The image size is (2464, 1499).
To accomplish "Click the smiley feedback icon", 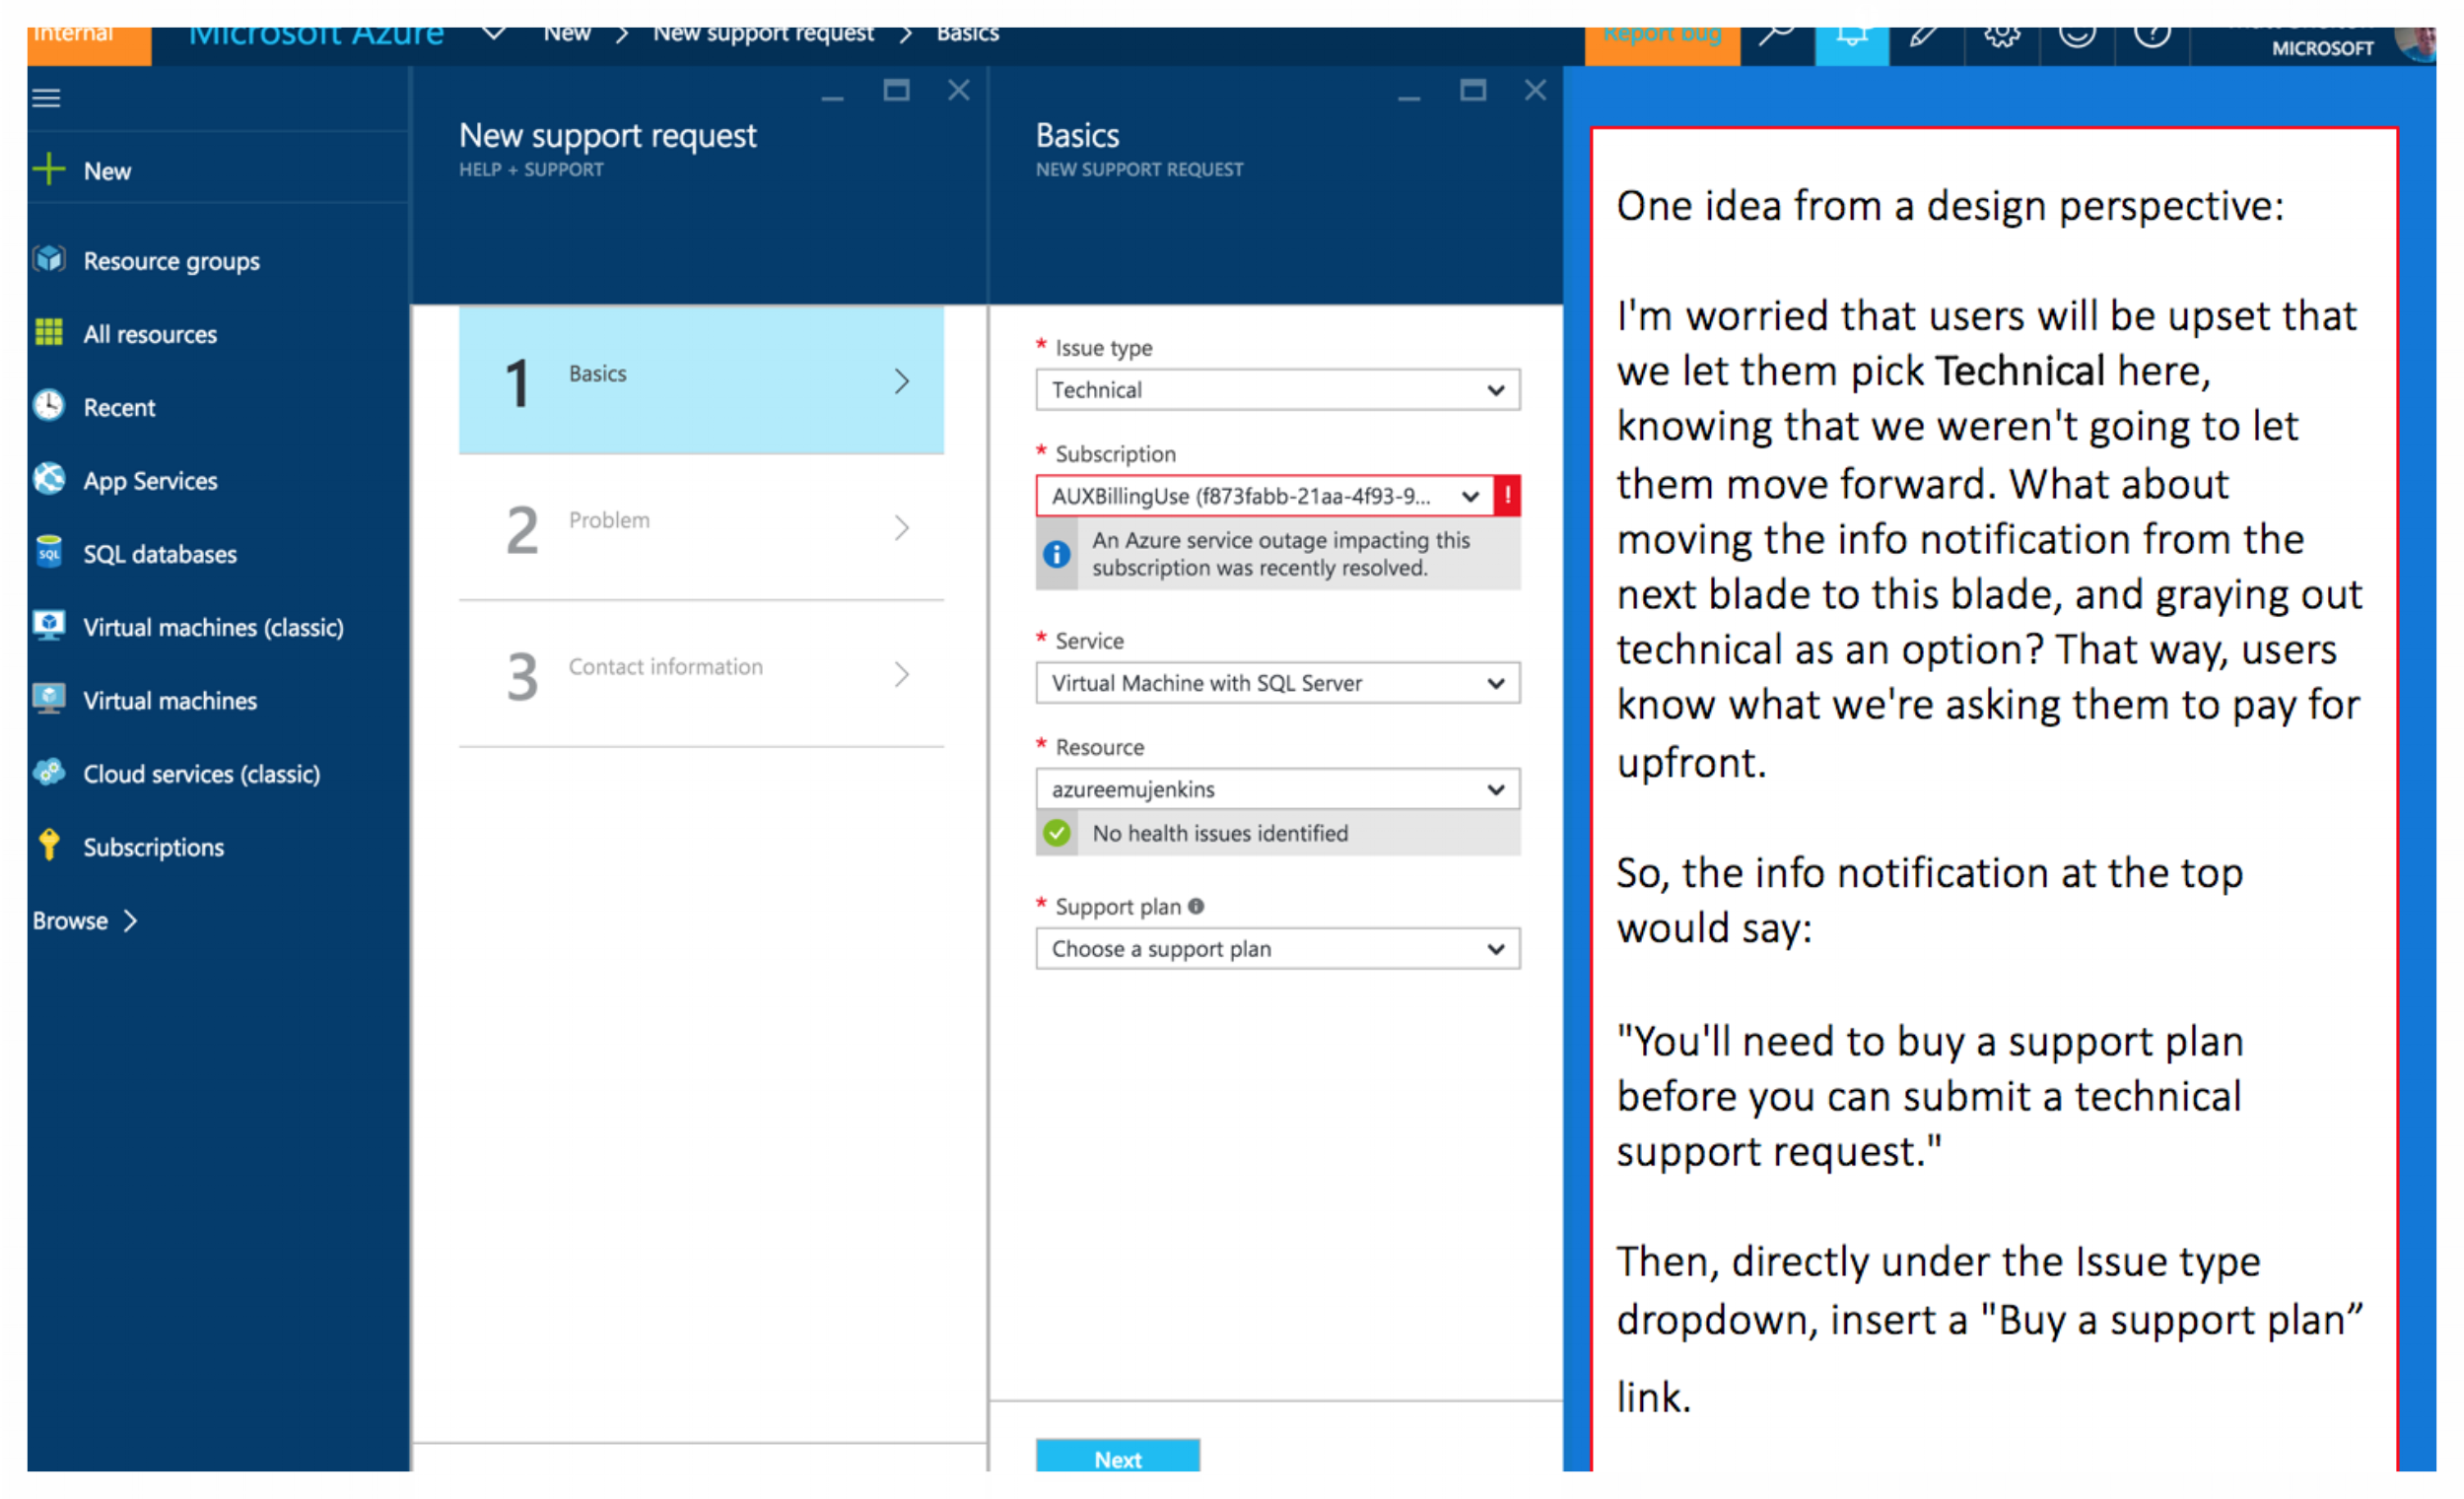I will point(2077,35).
